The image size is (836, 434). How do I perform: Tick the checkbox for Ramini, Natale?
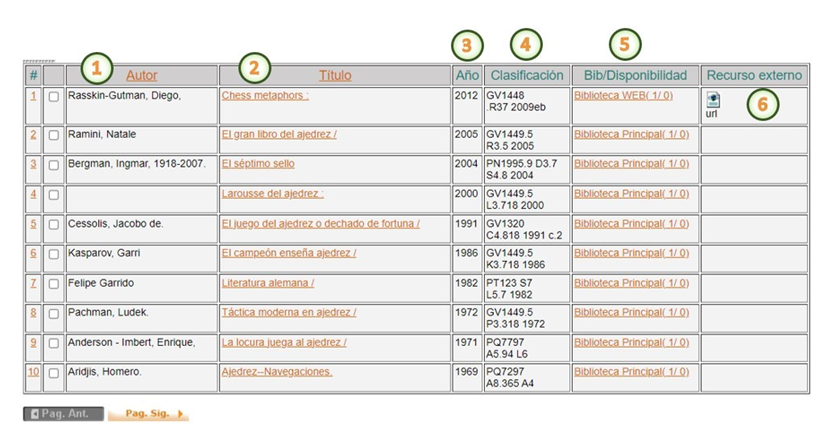tap(53, 135)
